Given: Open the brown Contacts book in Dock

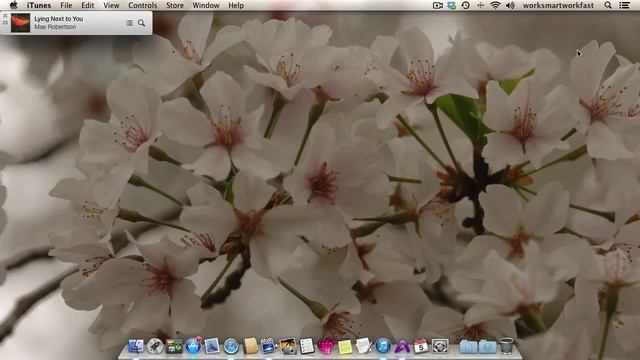Looking at the screenshot, I should [x=250, y=346].
